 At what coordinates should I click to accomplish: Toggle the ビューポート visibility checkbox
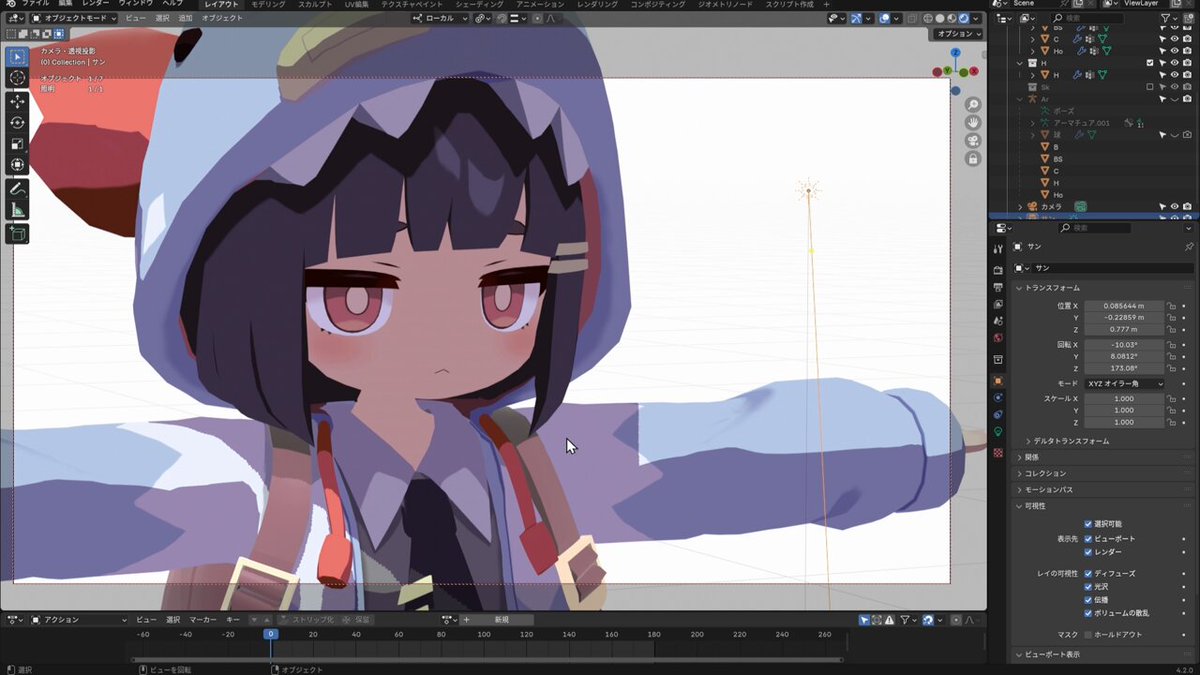point(1088,538)
